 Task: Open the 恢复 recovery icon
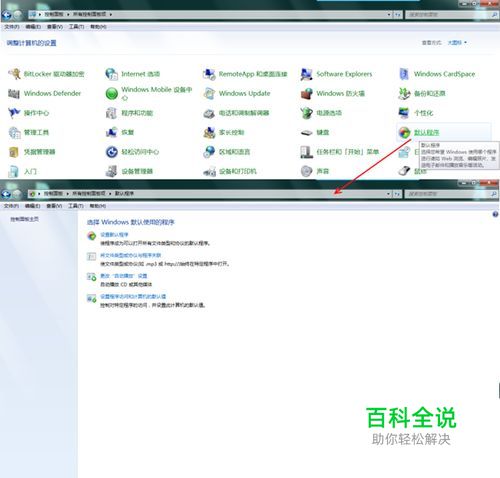[111, 132]
